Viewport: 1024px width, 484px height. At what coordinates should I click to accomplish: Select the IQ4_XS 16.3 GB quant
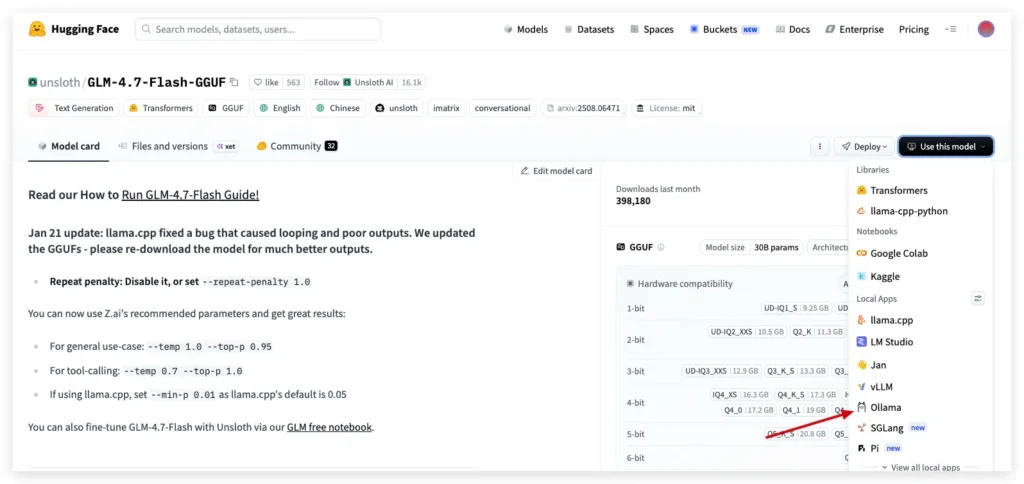click(x=741, y=395)
